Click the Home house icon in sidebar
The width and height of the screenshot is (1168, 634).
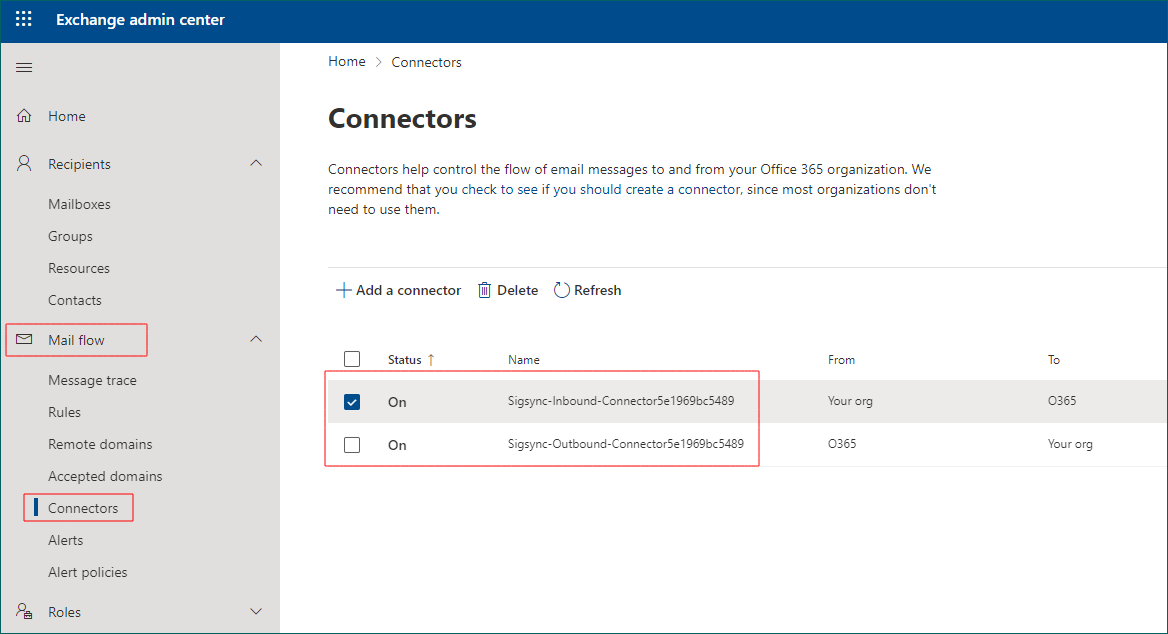(25, 116)
